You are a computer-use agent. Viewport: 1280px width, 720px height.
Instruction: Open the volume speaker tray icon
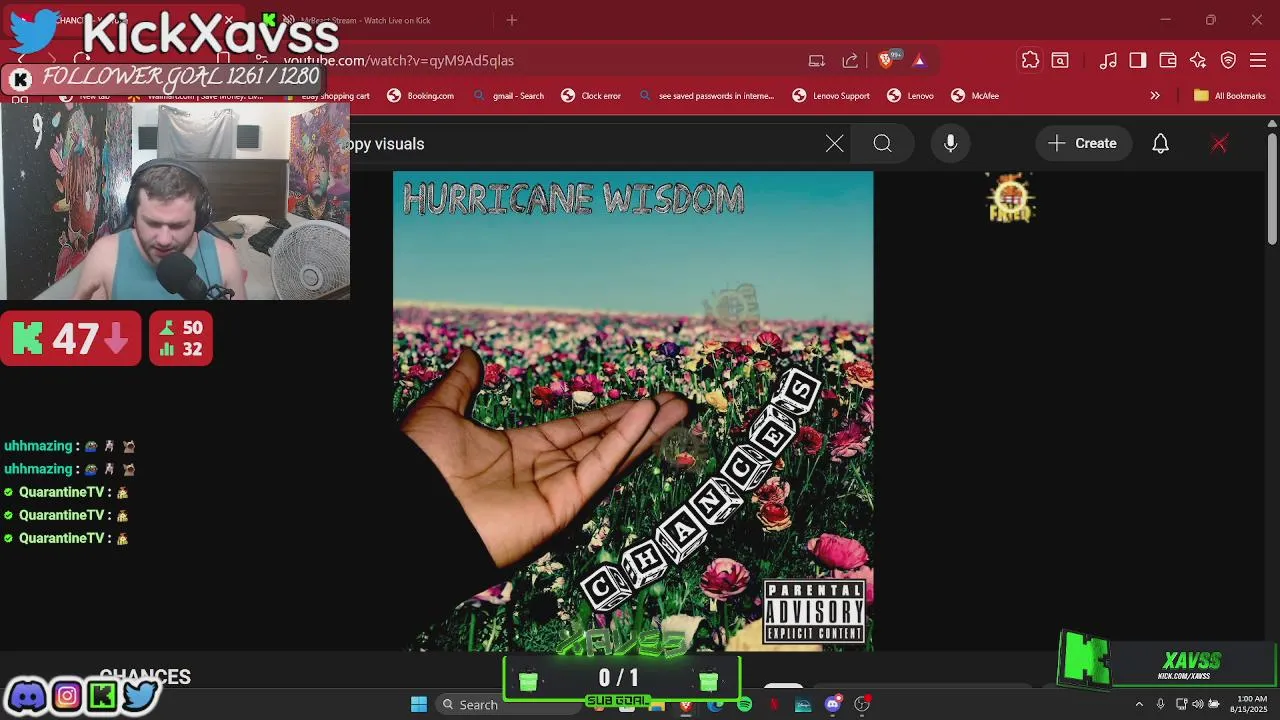1198,705
